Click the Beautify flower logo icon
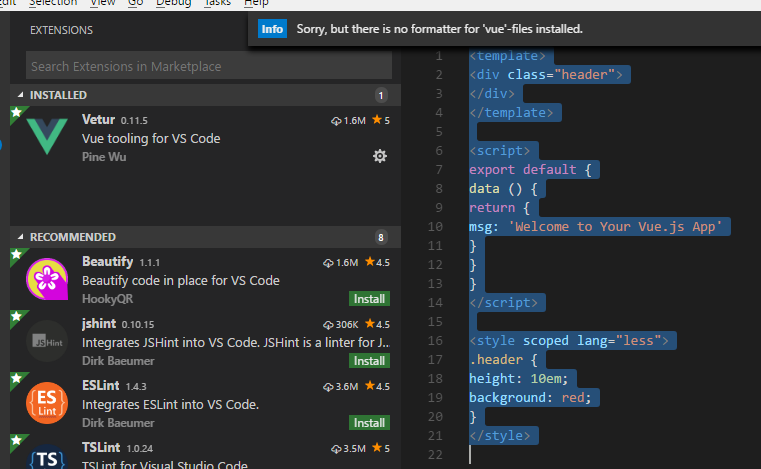The height and width of the screenshot is (469, 761). tap(47, 279)
